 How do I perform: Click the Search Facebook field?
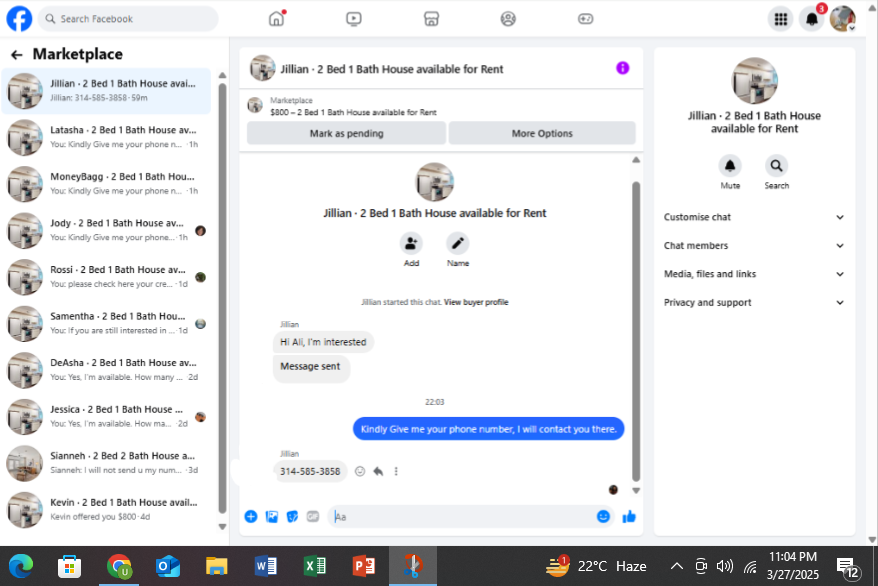tap(128, 18)
